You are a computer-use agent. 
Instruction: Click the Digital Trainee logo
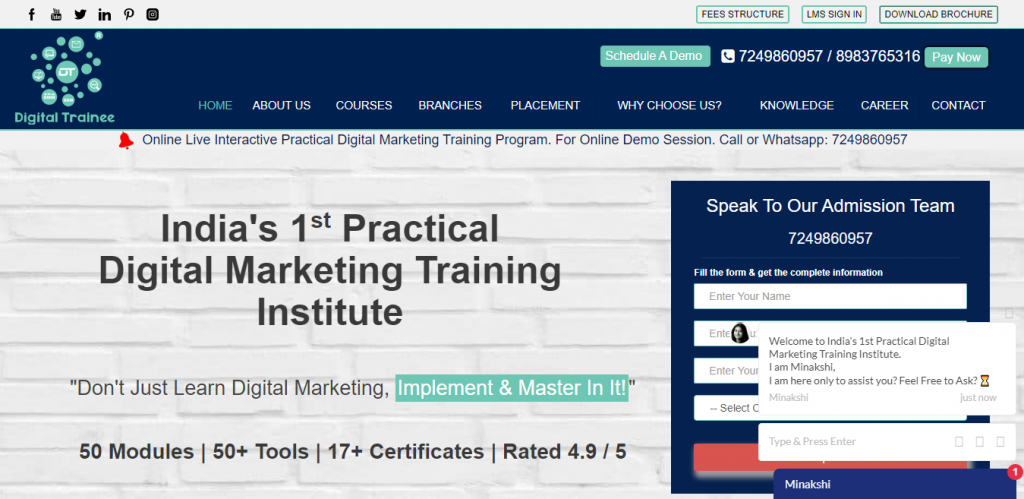point(65,78)
